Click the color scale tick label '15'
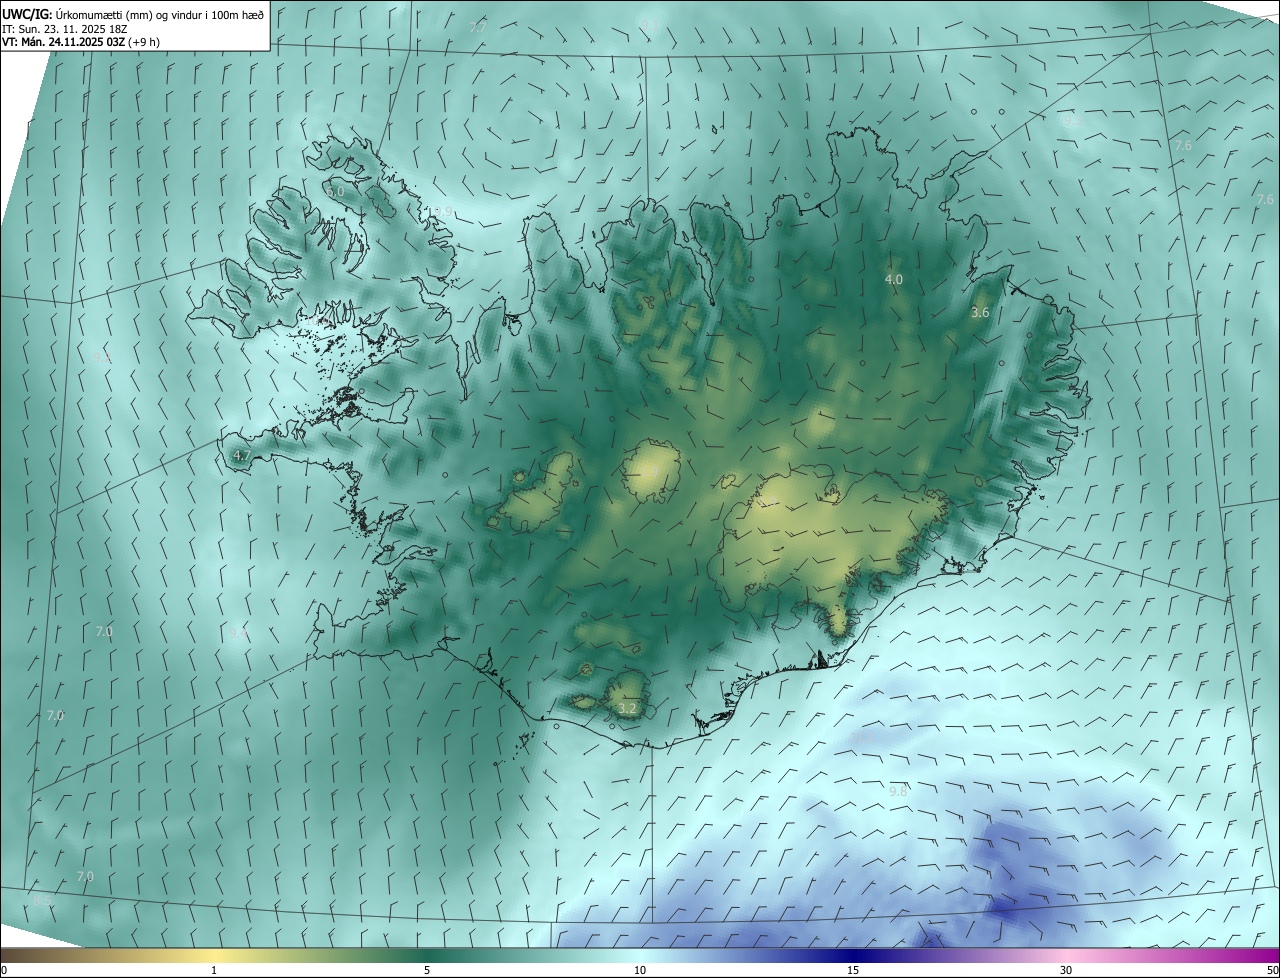Viewport: 1280px width, 978px height. click(x=853, y=971)
